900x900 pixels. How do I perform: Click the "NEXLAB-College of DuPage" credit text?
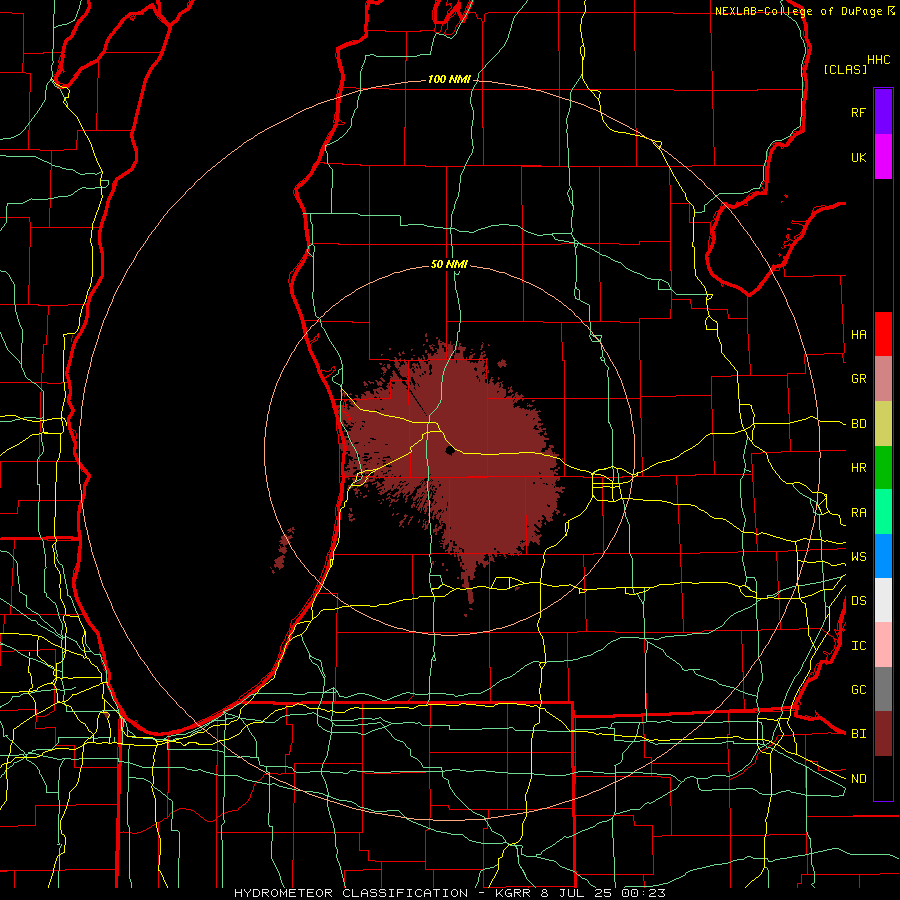[798, 11]
